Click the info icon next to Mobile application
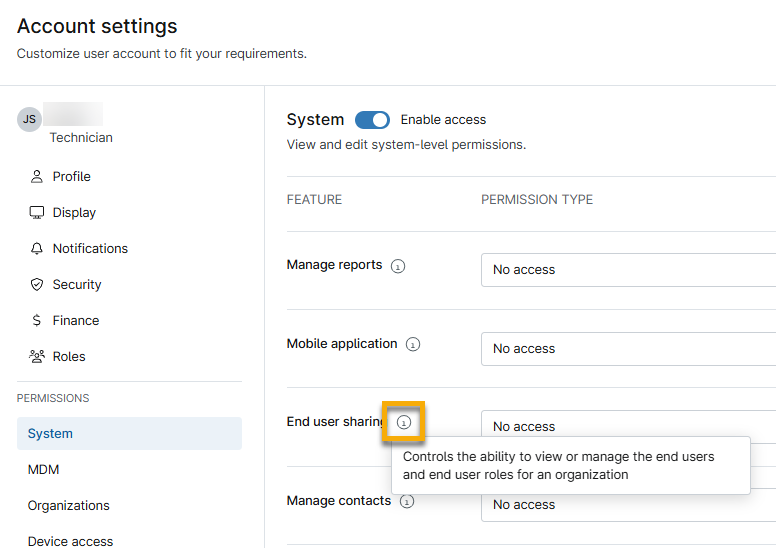776x548 pixels. tap(413, 344)
